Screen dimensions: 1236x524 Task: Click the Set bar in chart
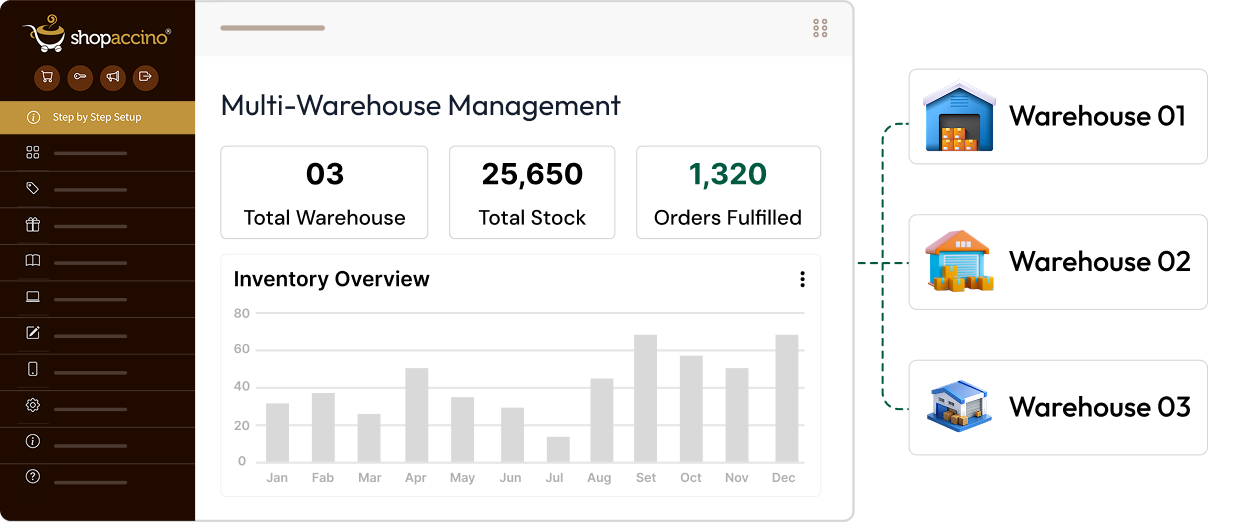(646, 398)
